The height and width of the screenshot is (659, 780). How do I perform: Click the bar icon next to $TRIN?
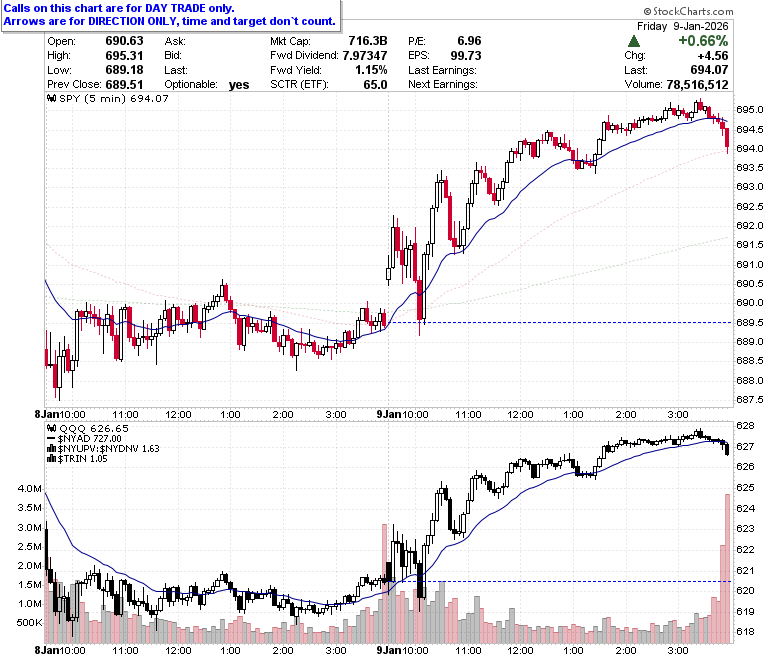coord(51,458)
